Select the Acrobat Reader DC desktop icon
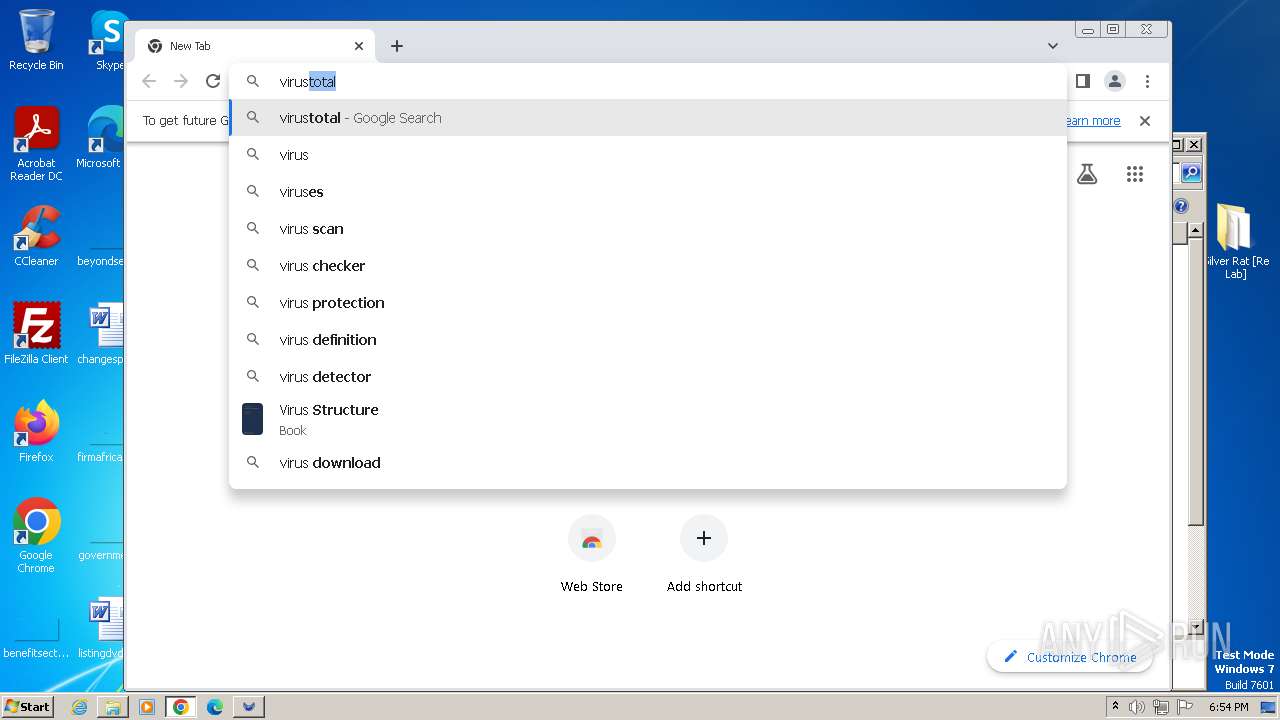The width and height of the screenshot is (1280, 720). pyautogui.click(x=36, y=144)
